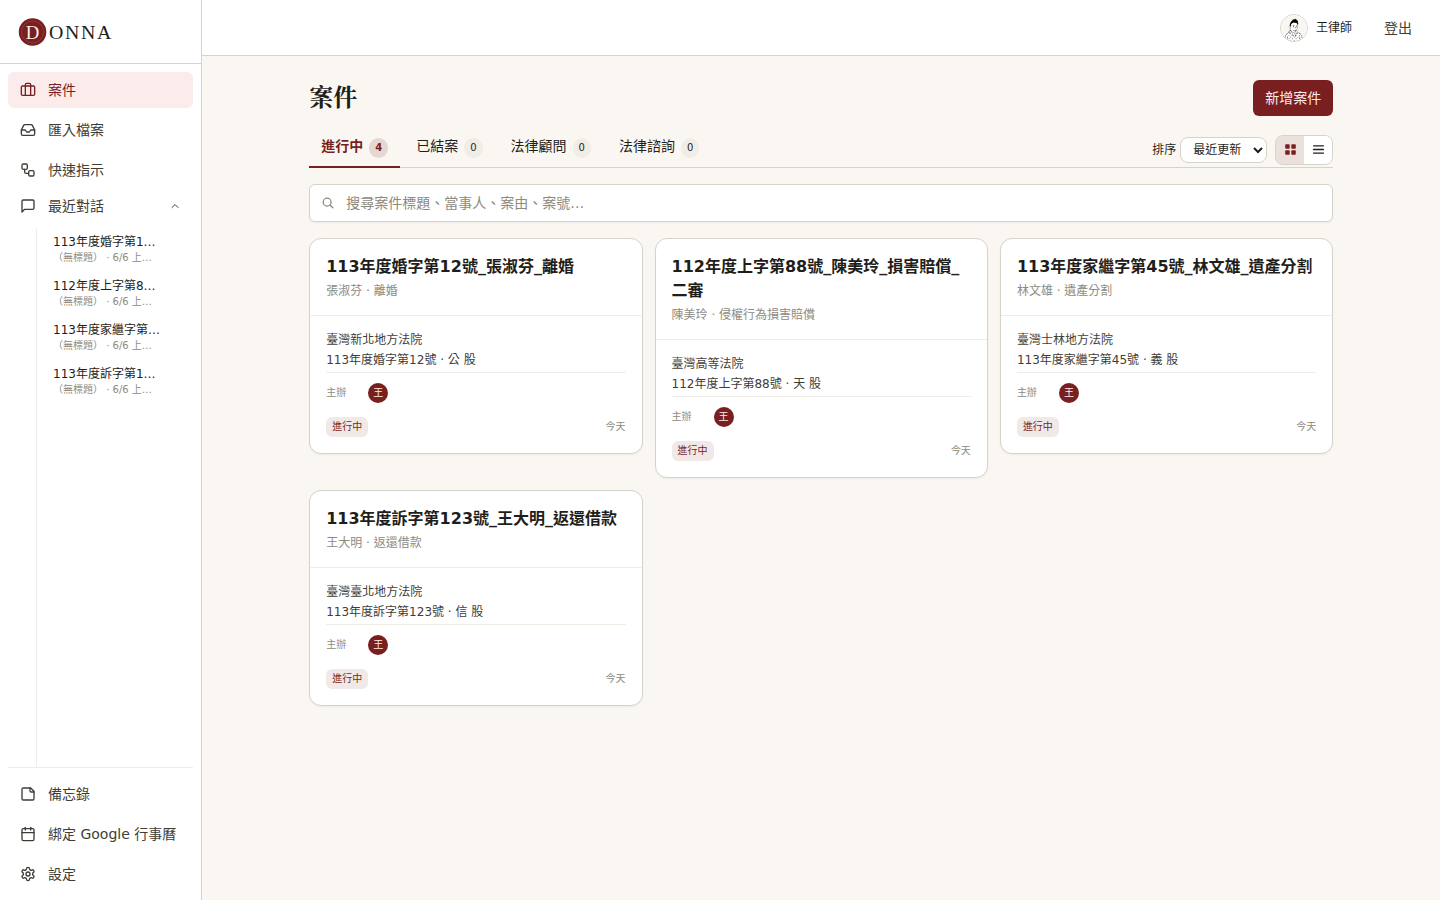Open 匯入檔案 in the sidebar

coord(100,130)
